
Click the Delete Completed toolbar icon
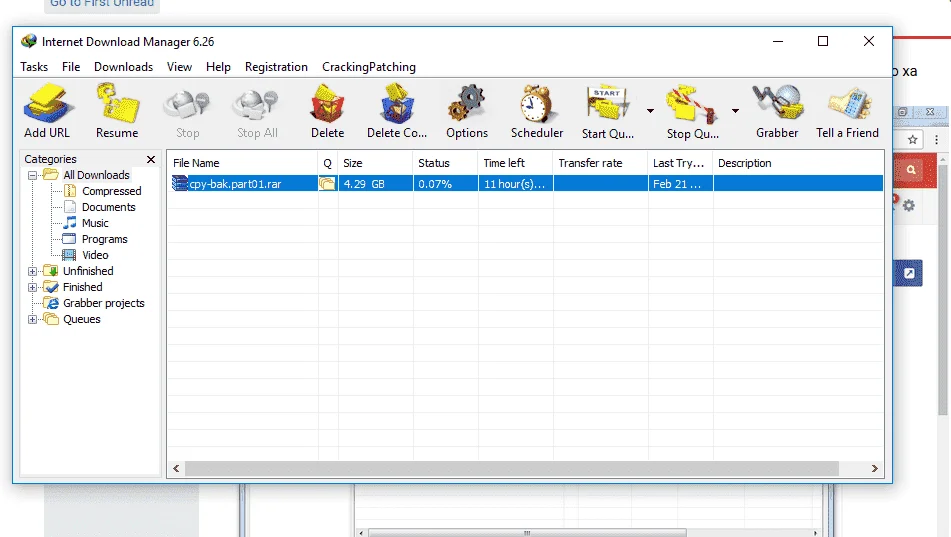coord(397,111)
